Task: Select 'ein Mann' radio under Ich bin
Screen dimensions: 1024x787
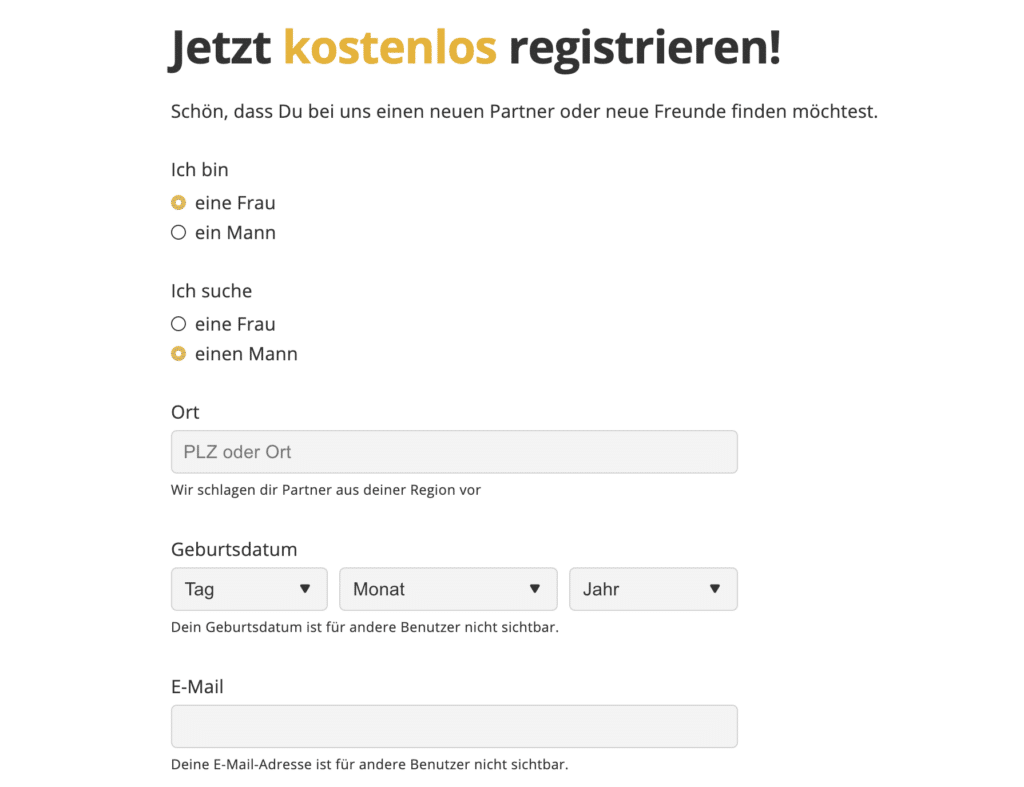Action: click(178, 233)
